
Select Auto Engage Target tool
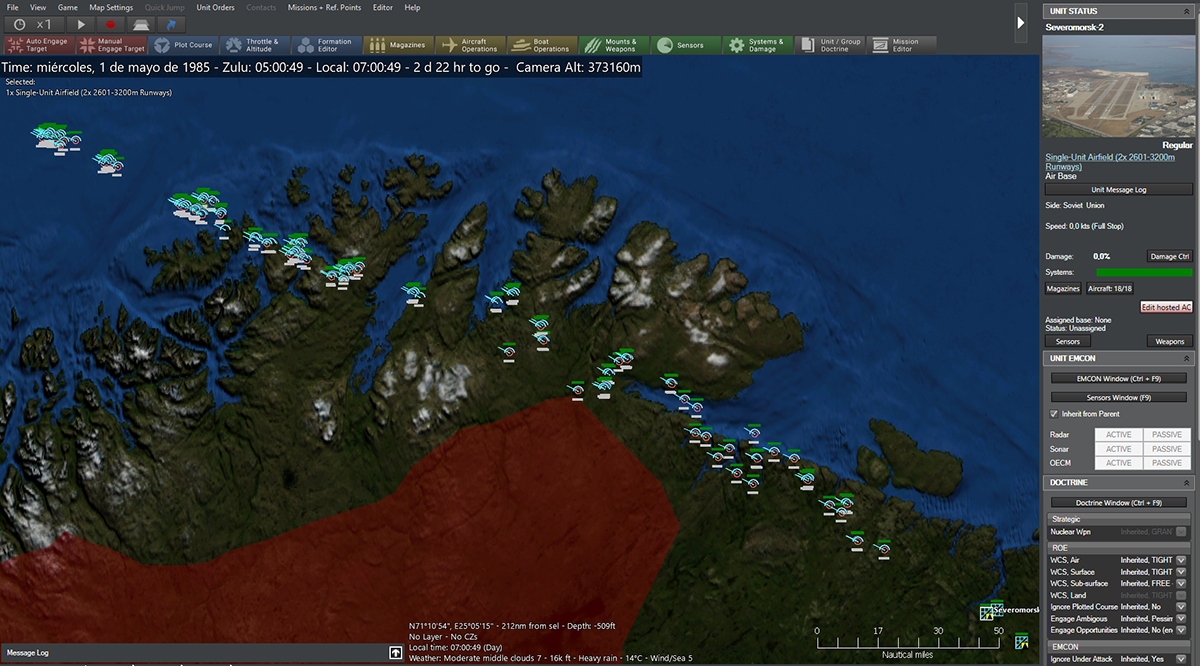coord(40,45)
